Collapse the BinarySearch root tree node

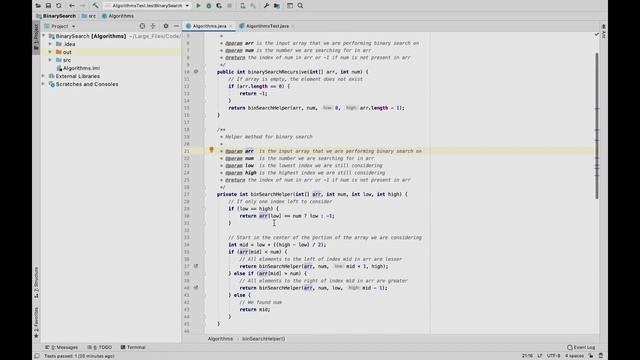[x=44, y=36]
